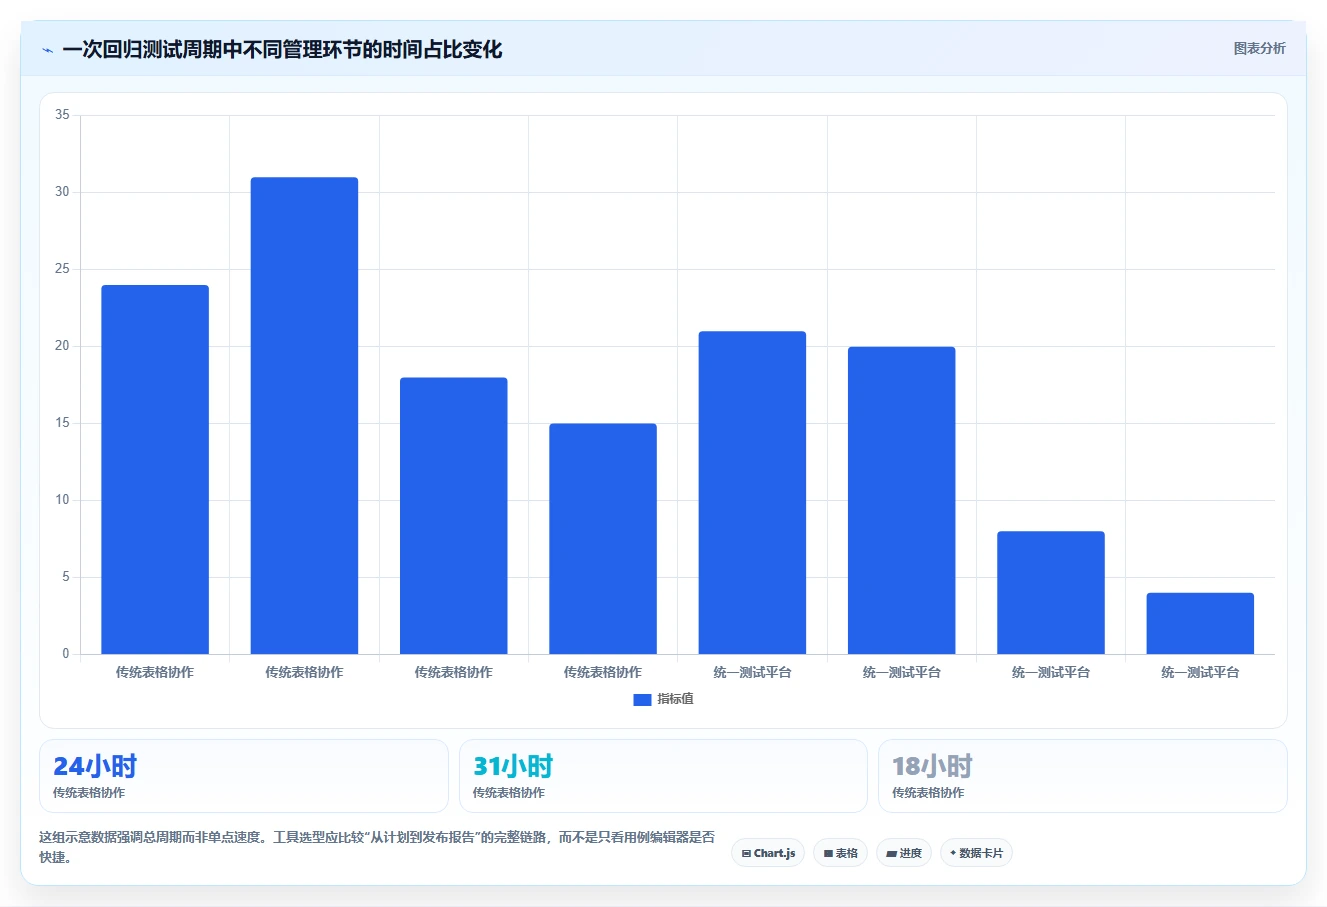The width and height of the screenshot is (1327, 907).
Task: Click the chart title 一次回归测试周期中不同管理环节的时间占比变化
Action: [x=282, y=50]
